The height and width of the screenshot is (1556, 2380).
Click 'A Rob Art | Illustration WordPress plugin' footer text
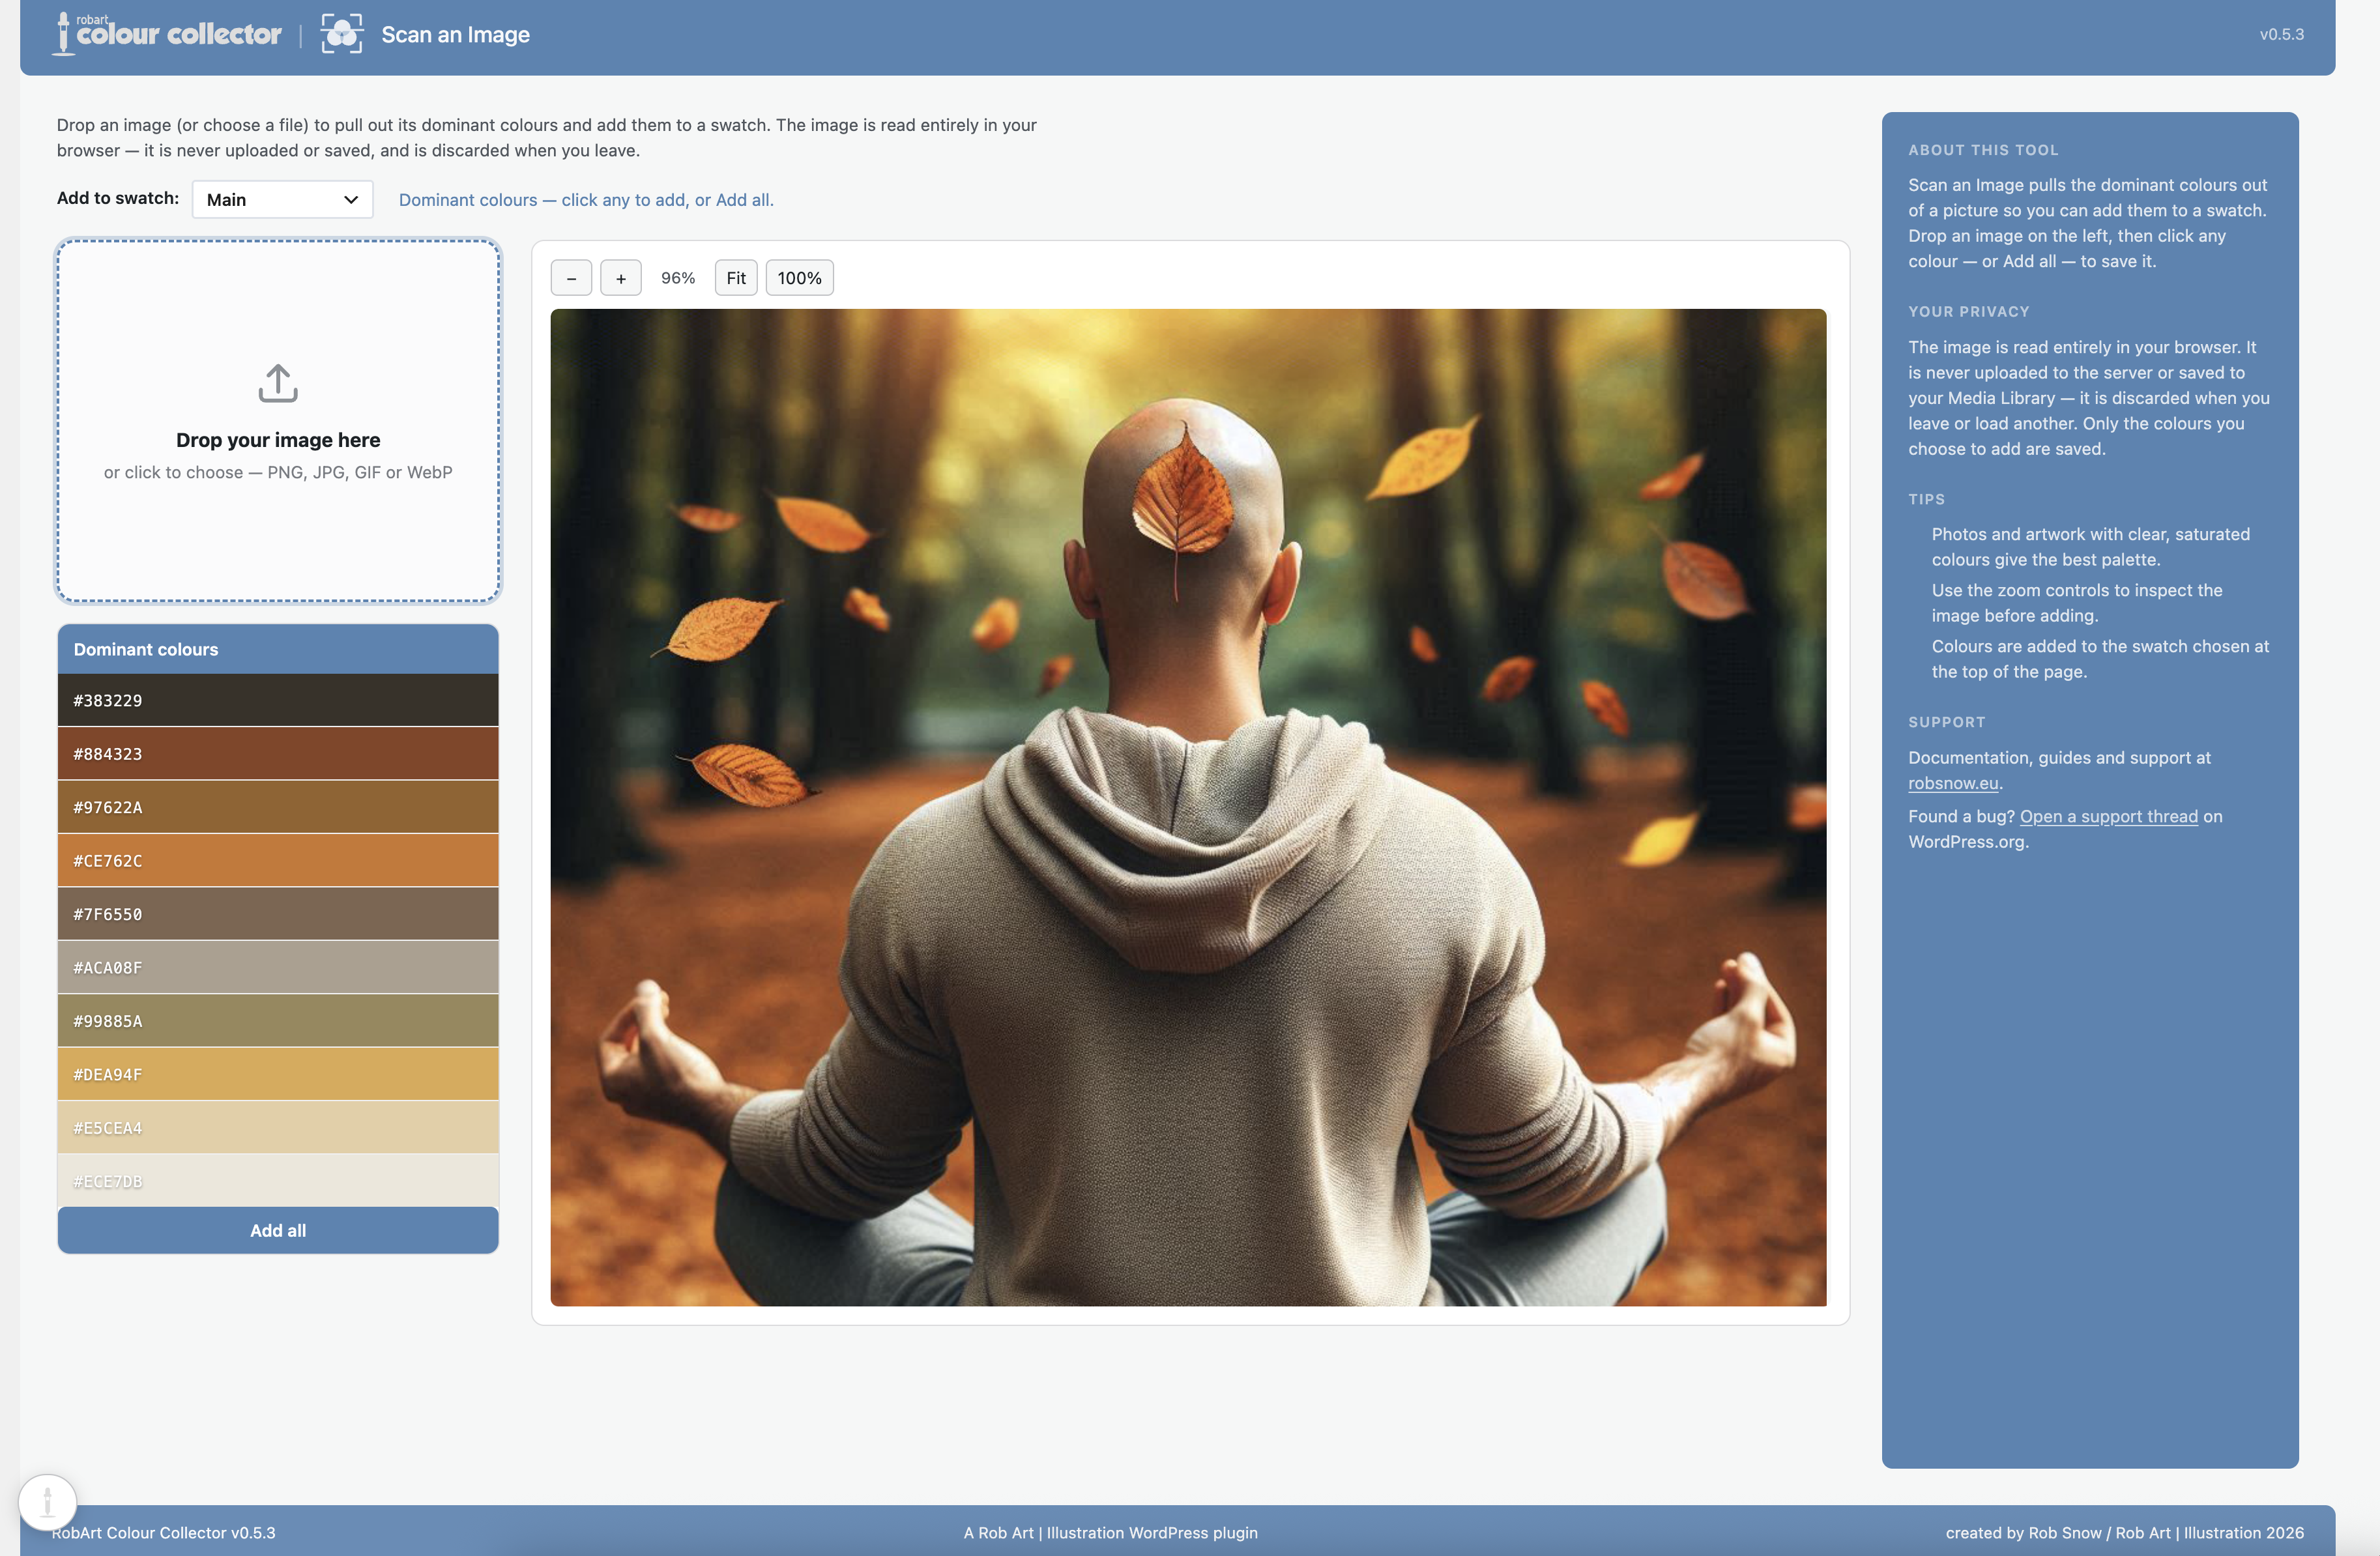click(x=1110, y=1532)
